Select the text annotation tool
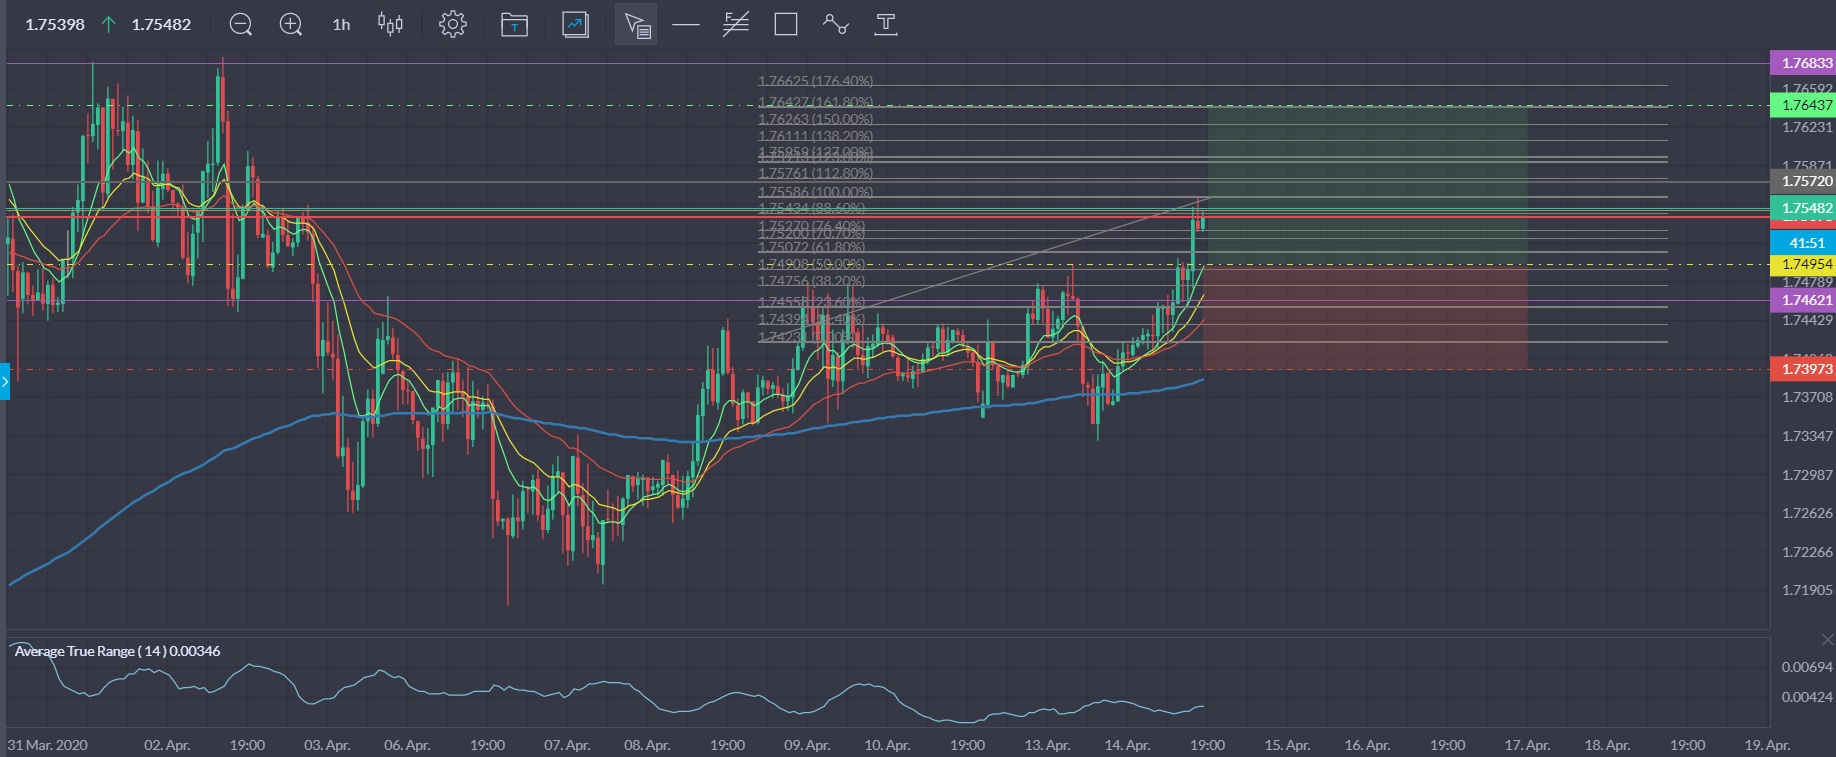 tap(886, 24)
